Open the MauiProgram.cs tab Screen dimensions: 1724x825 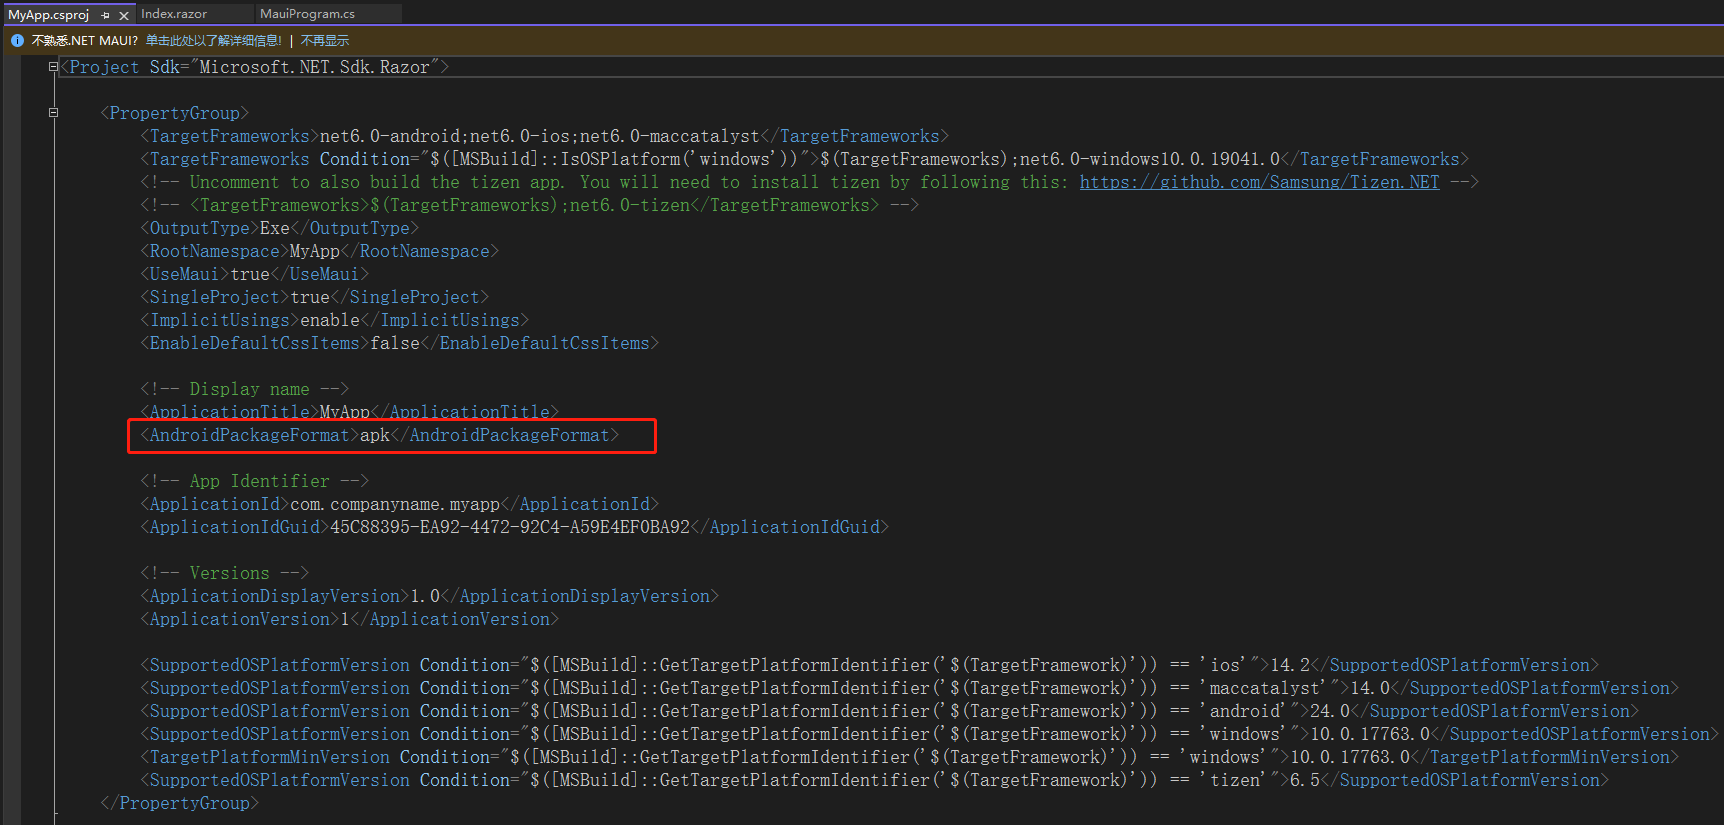[x=308, y=14]
